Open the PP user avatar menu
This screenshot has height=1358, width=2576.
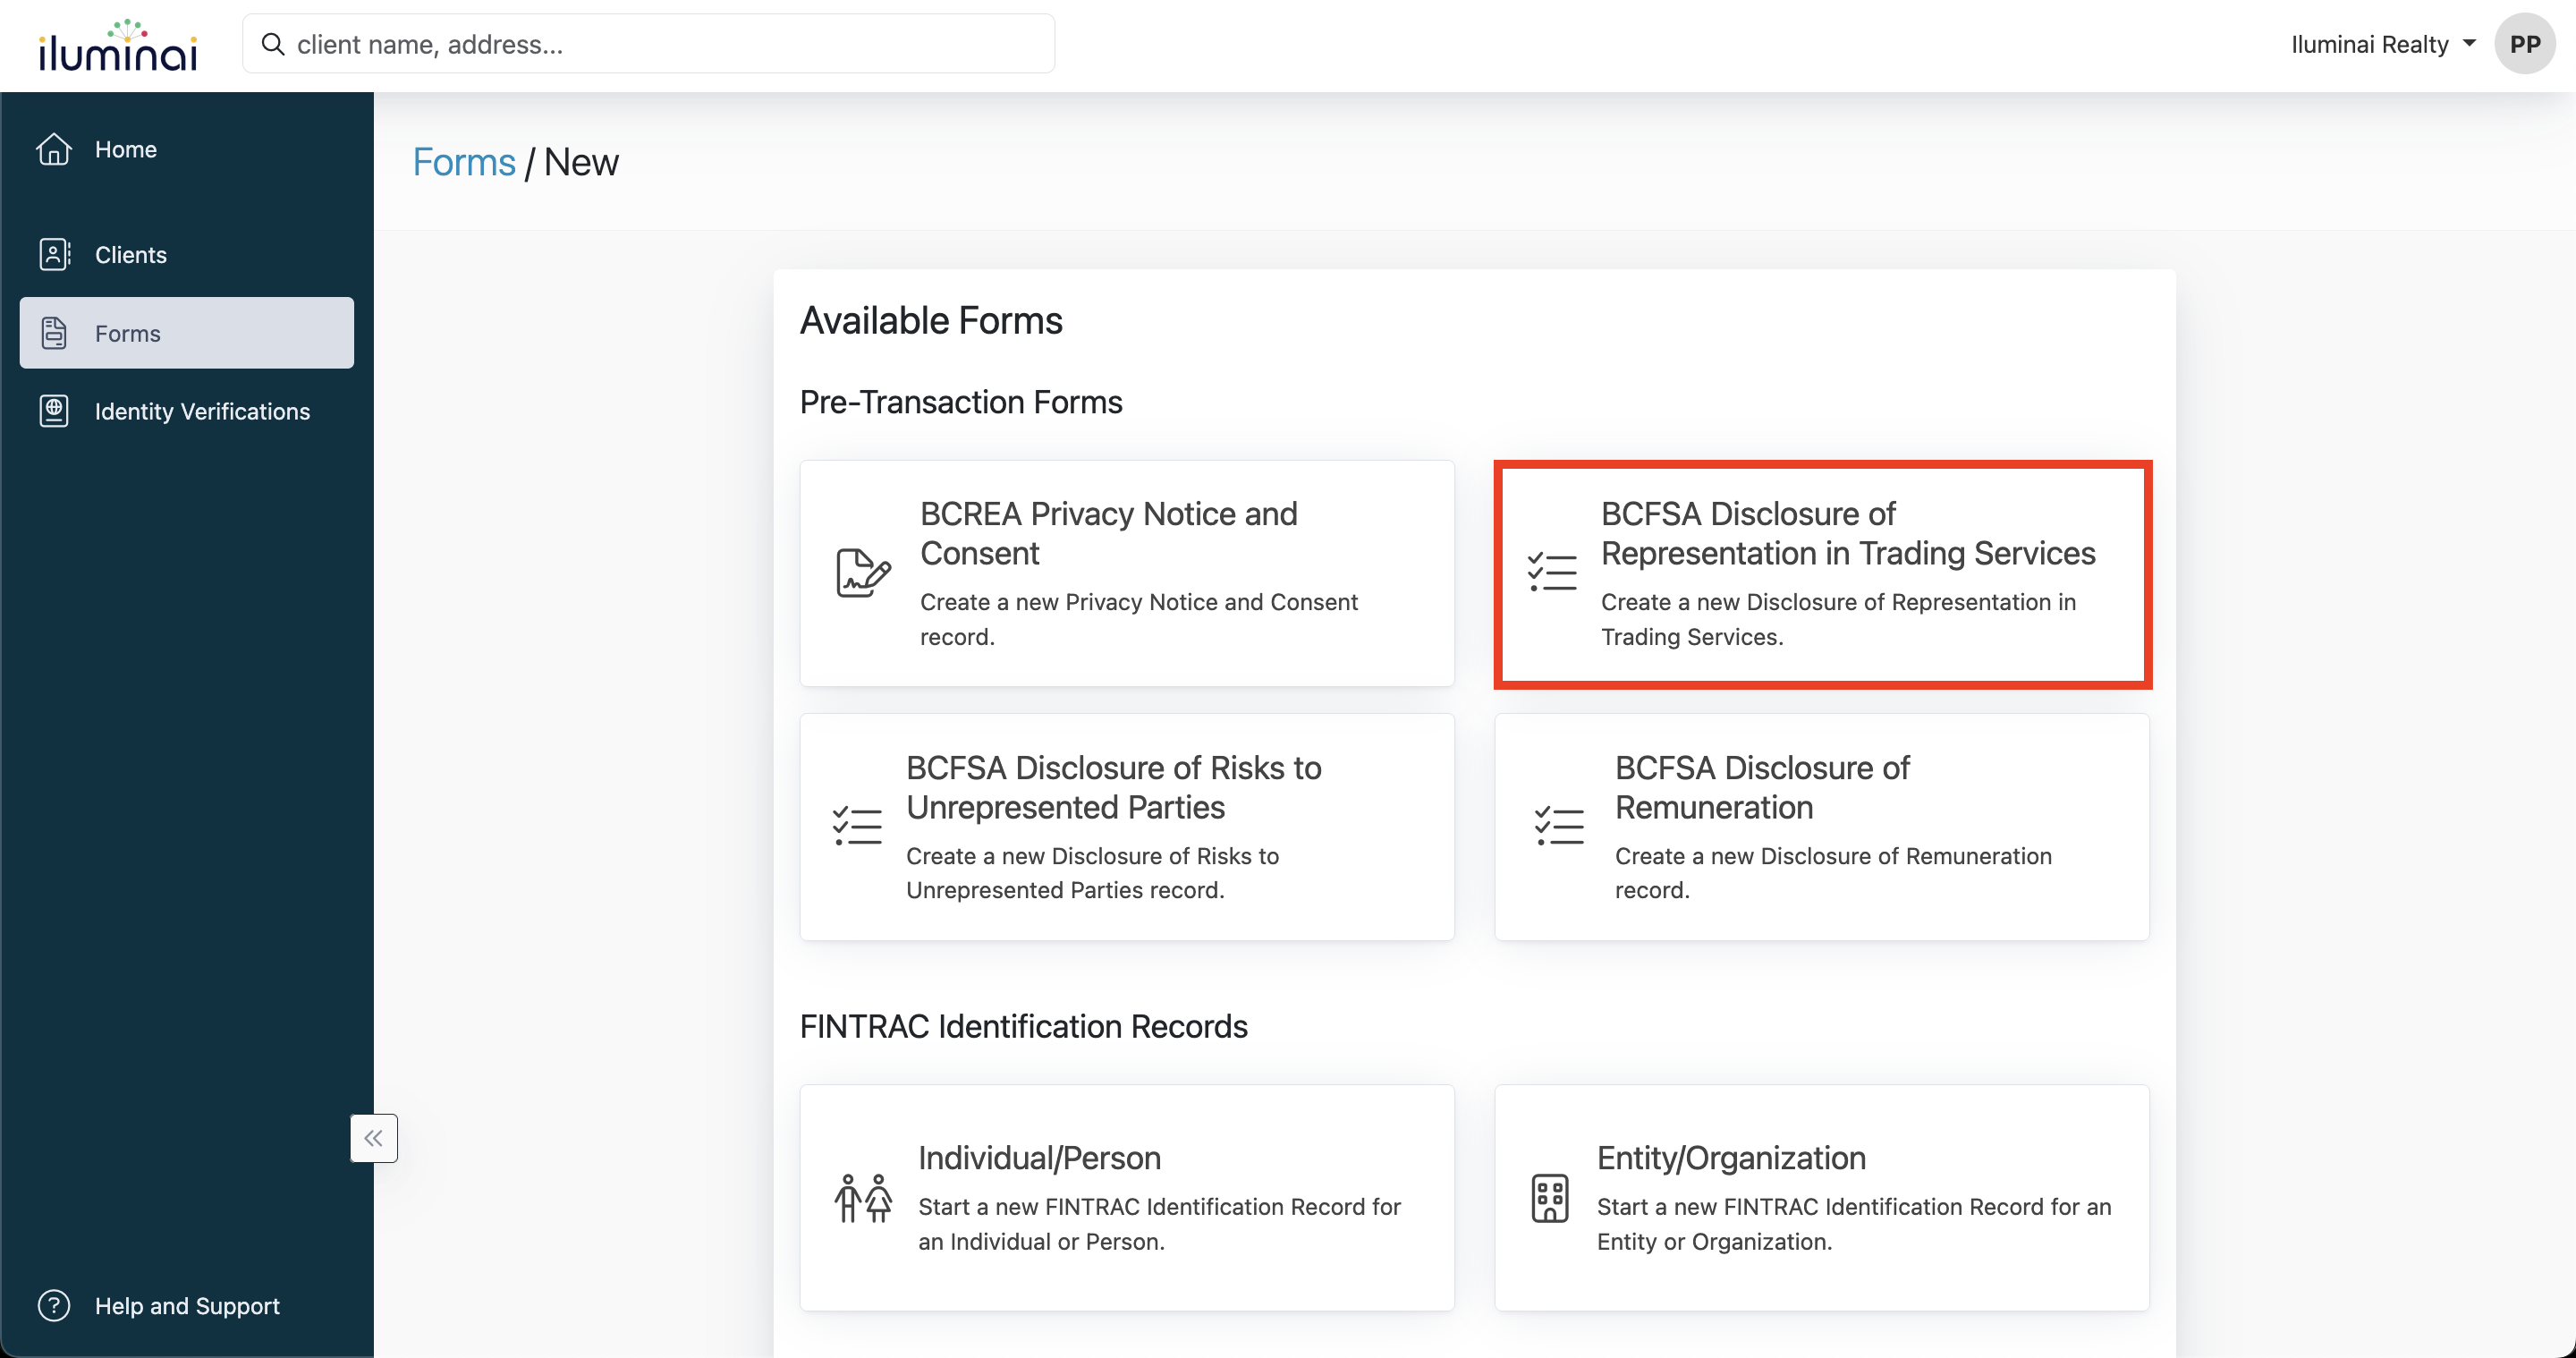tap(2524, 44)
